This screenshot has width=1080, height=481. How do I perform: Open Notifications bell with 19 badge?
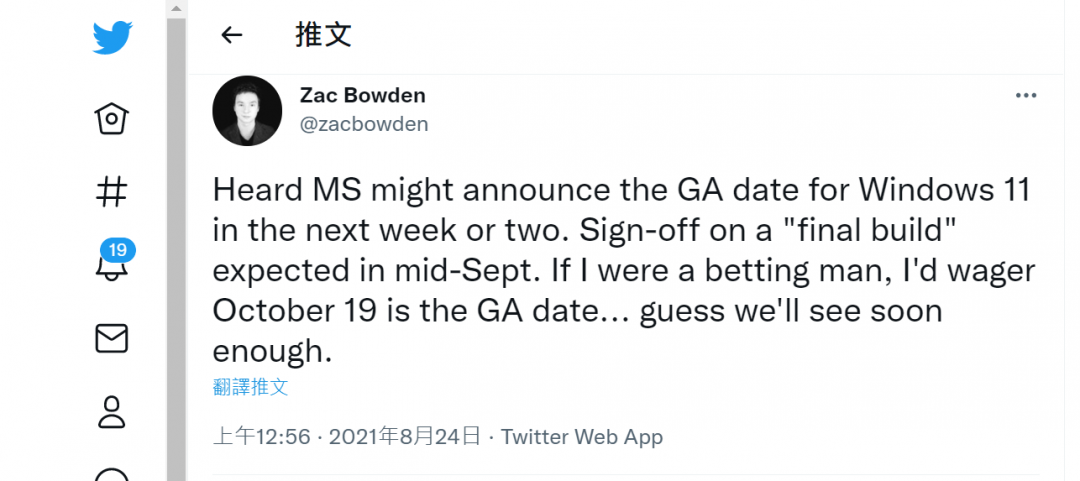(112, 265)
